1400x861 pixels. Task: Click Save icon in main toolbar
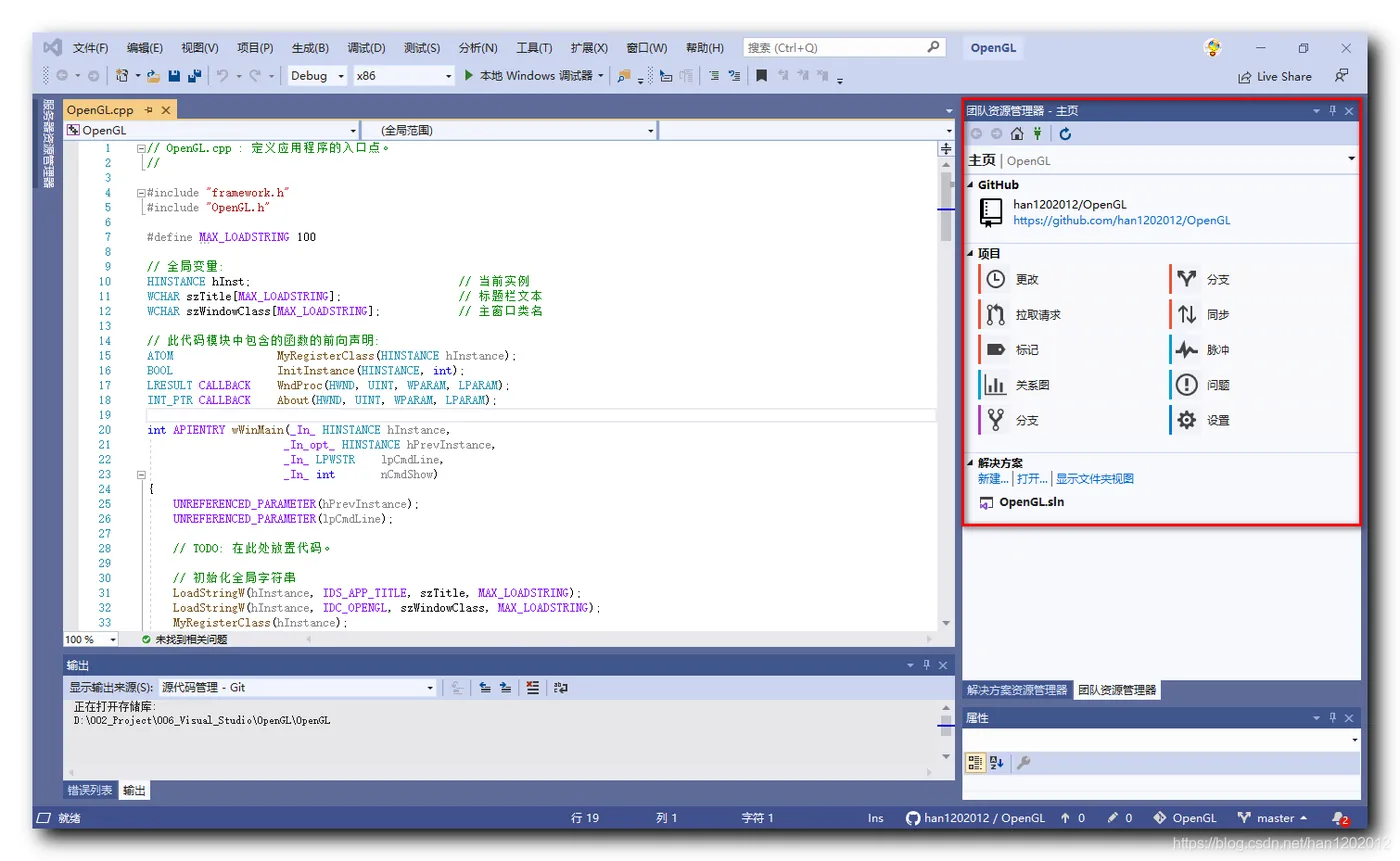click(x=174, y=75)
